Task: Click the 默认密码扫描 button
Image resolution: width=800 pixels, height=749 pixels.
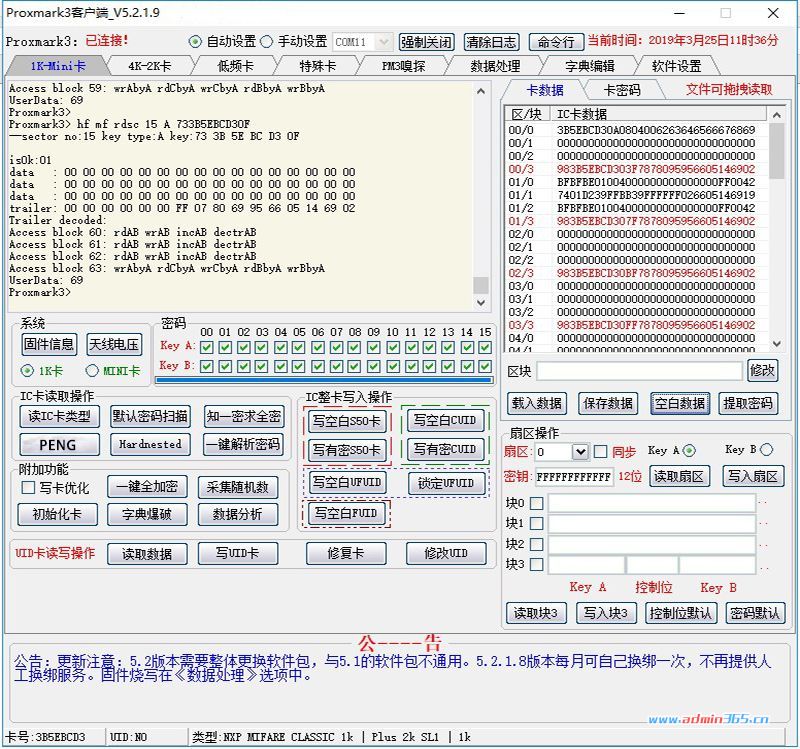Action: coord(150,417)
